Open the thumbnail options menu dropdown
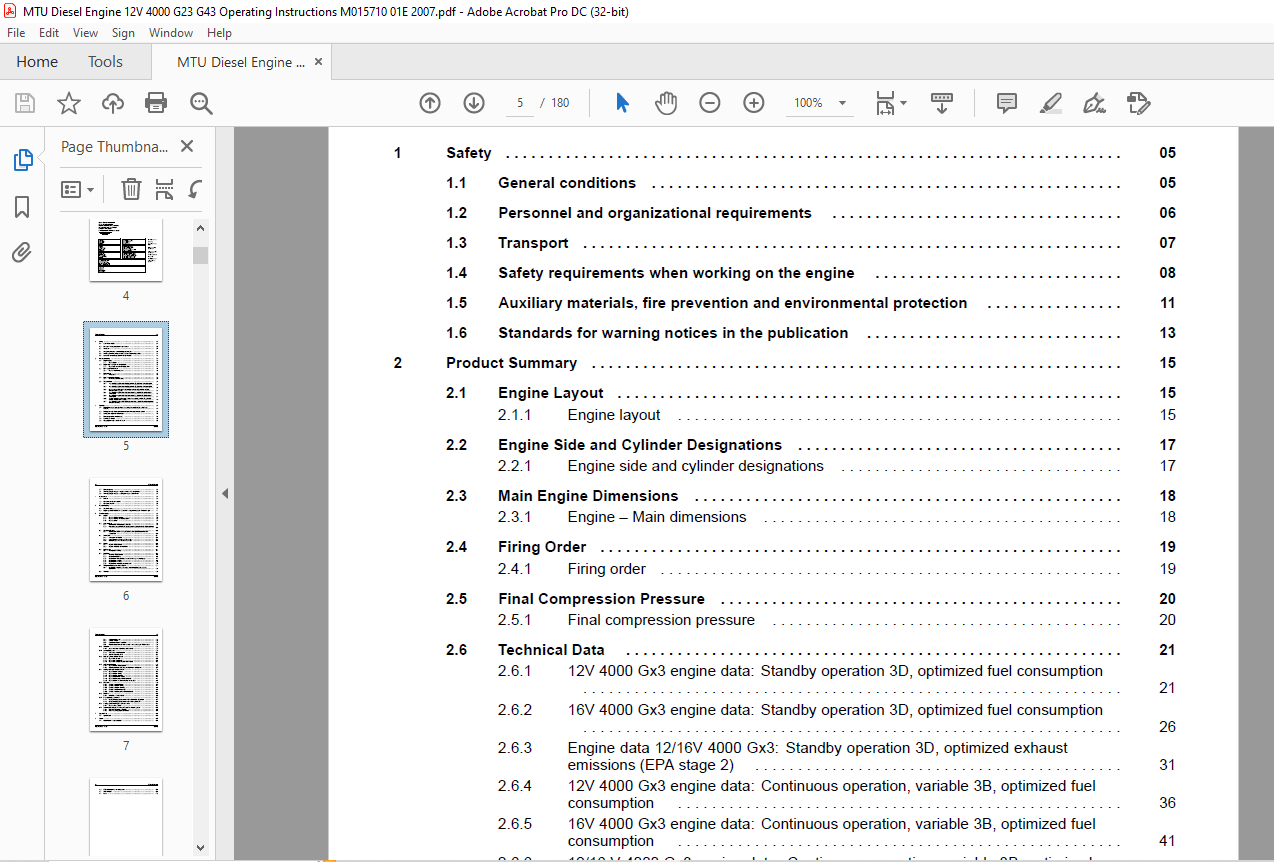The image size is (1274, 862). pyautogui.click(x=78, y=189)
